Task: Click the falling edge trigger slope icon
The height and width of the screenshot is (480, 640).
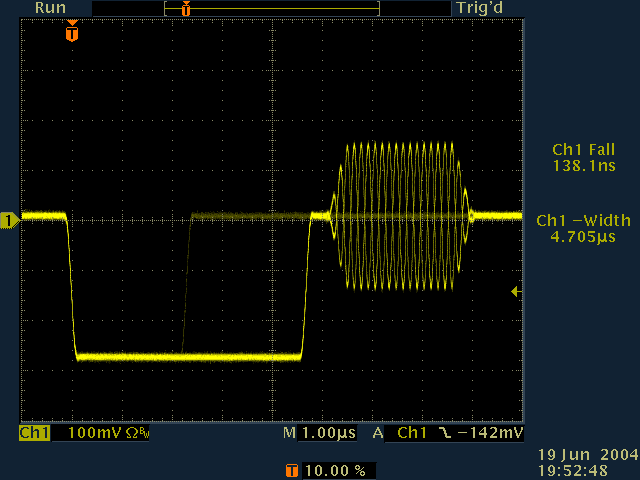Action: coord(442,434)
